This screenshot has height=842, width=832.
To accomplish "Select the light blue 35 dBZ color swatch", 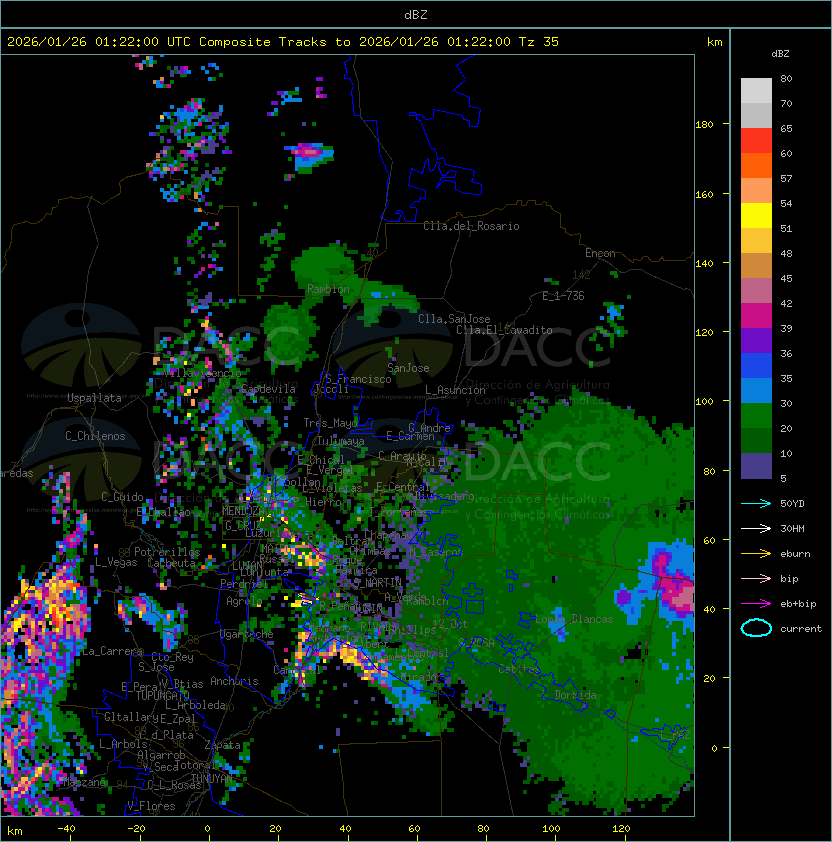I will (x=756, y=390).
